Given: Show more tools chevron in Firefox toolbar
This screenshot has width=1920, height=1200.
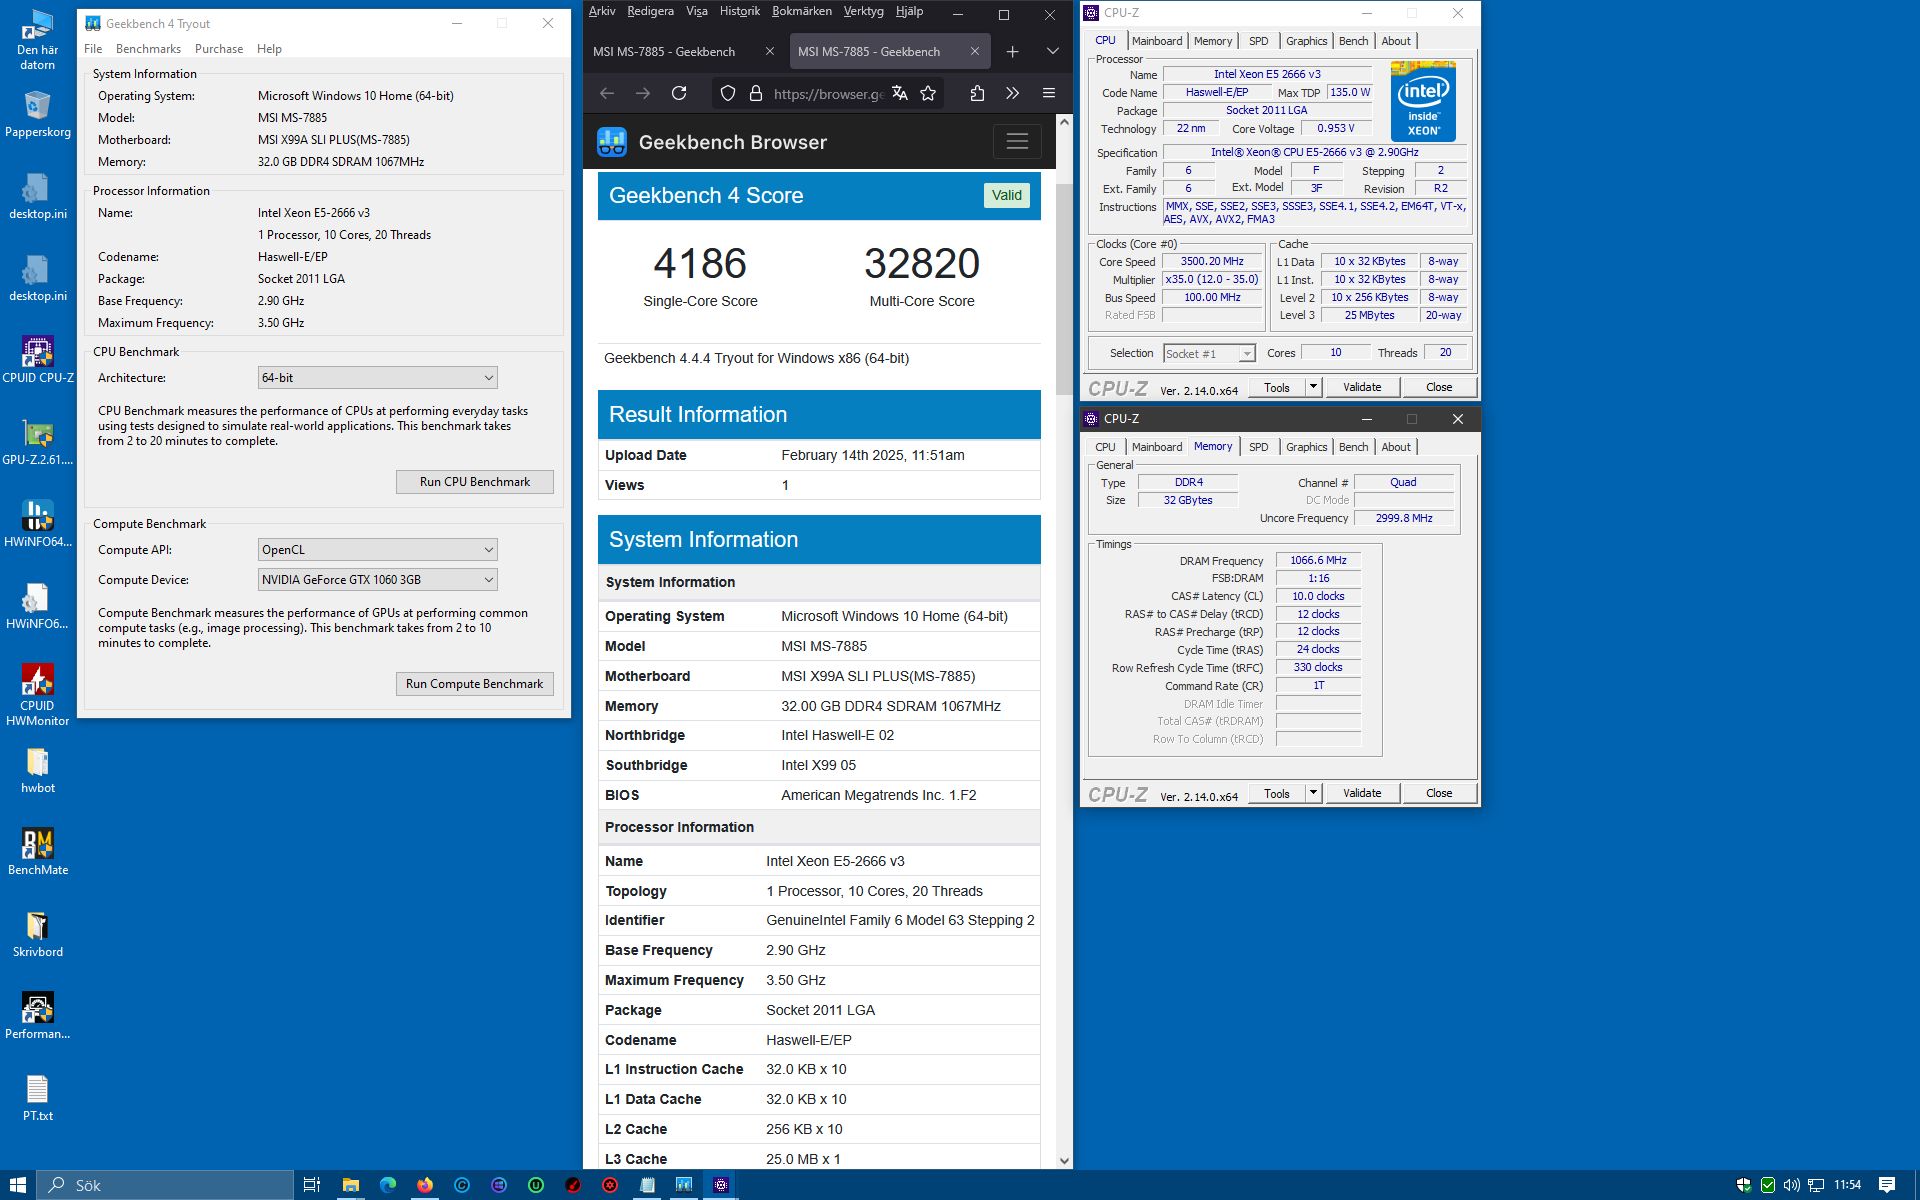Looking at the screenshot, I should (1012, 93).
